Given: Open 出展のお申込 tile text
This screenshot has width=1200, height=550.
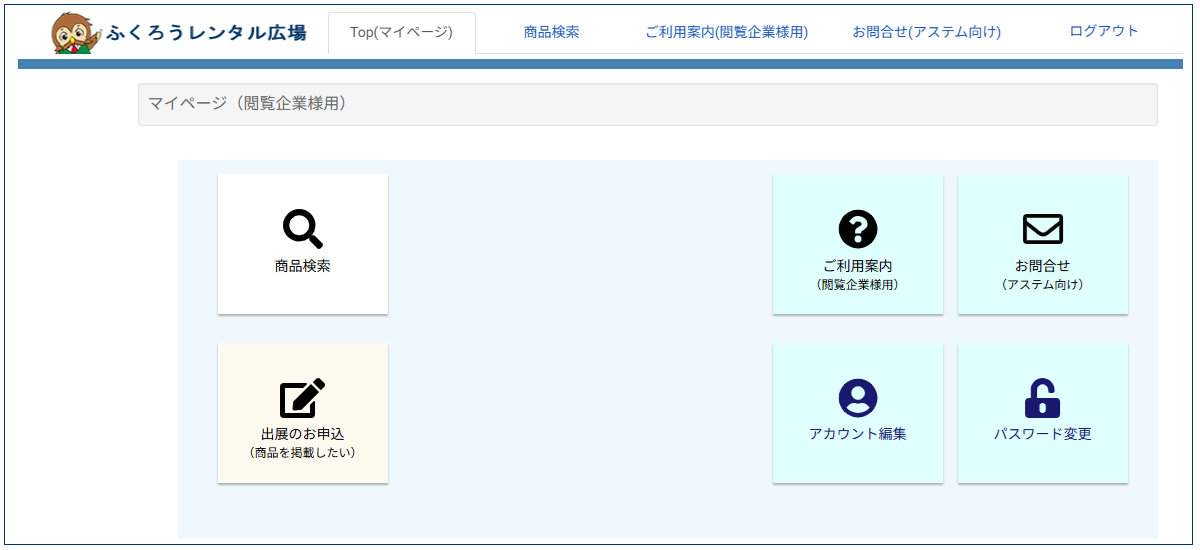Looking at the screenshot, I should click(302, 434).
